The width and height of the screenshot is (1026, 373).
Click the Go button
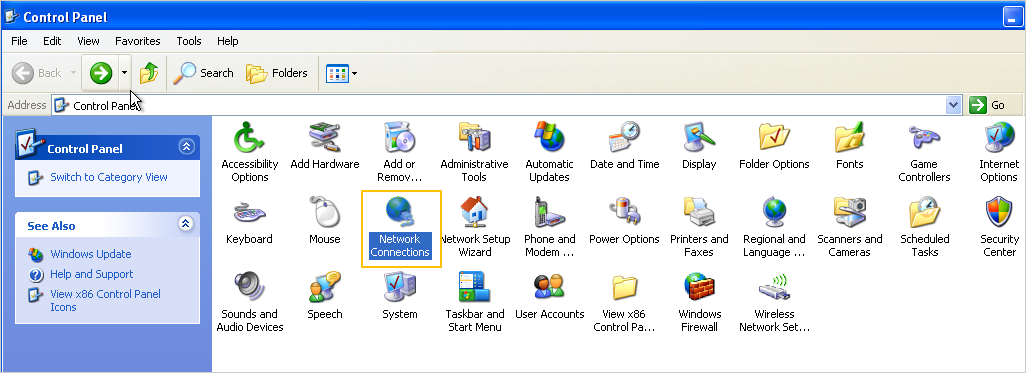click(989, 105)
